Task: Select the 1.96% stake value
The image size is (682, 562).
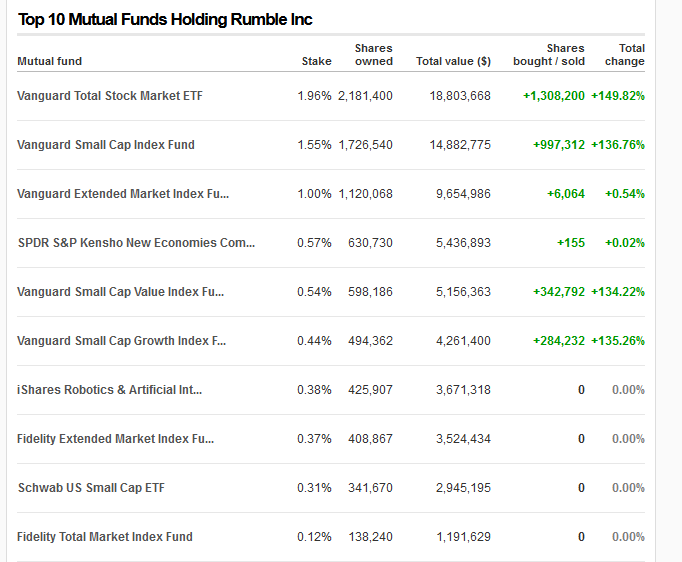Action: coord(314,96)
